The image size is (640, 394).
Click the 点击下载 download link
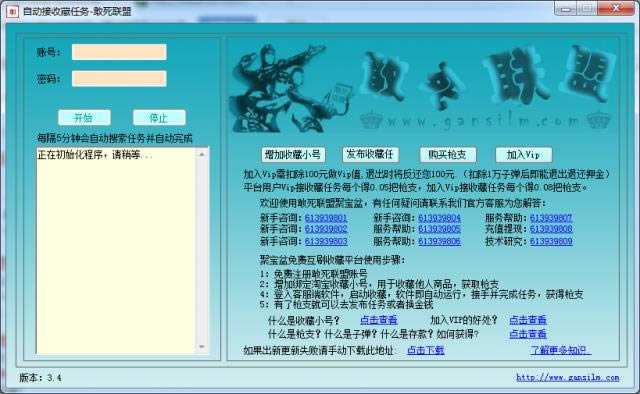click(425, 350)
